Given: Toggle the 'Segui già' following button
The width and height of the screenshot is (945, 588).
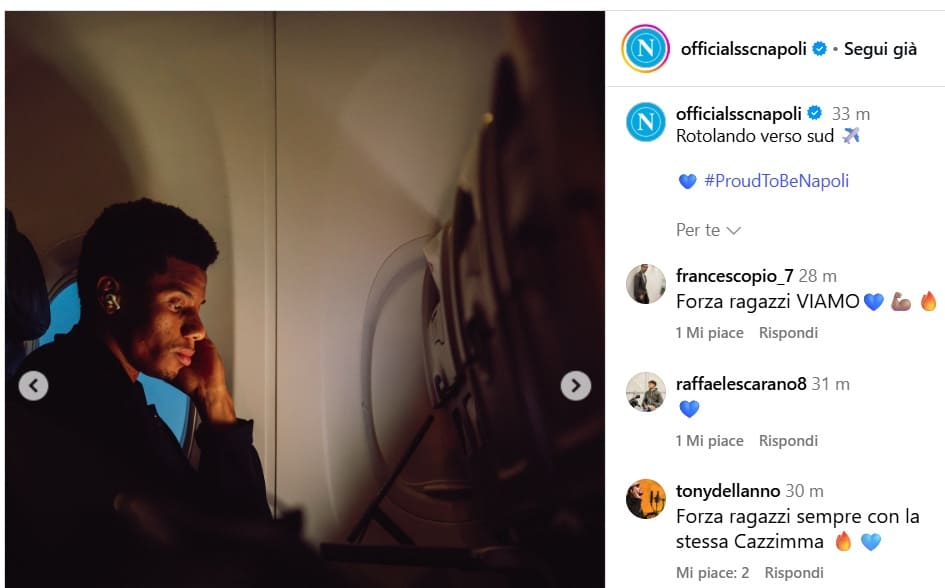Looking at the screenshot, I should coord(880,48).
